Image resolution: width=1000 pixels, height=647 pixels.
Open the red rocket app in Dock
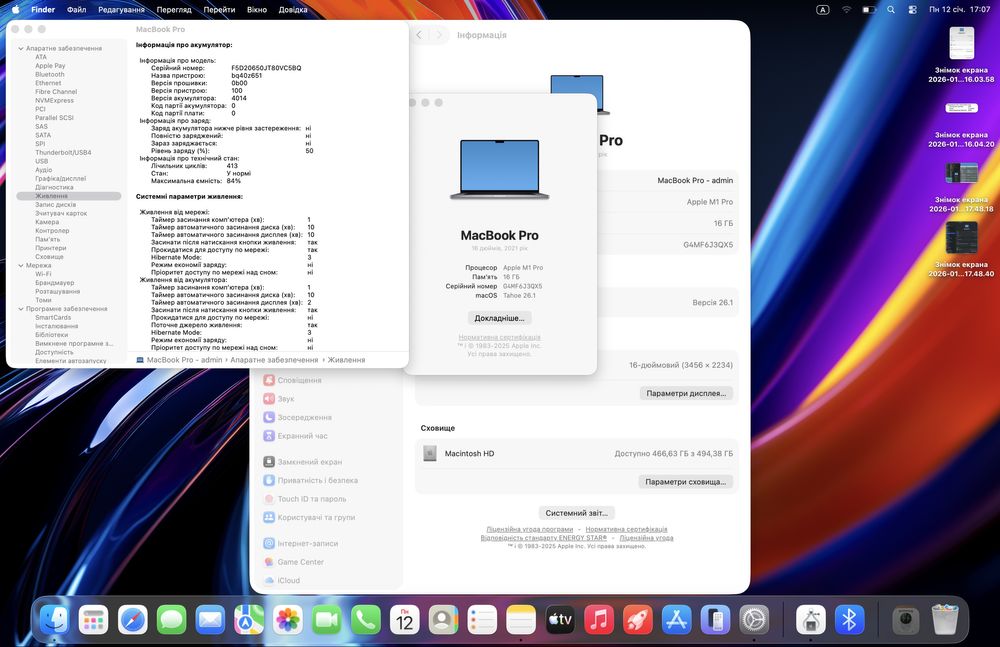click(x=638, y=619)
